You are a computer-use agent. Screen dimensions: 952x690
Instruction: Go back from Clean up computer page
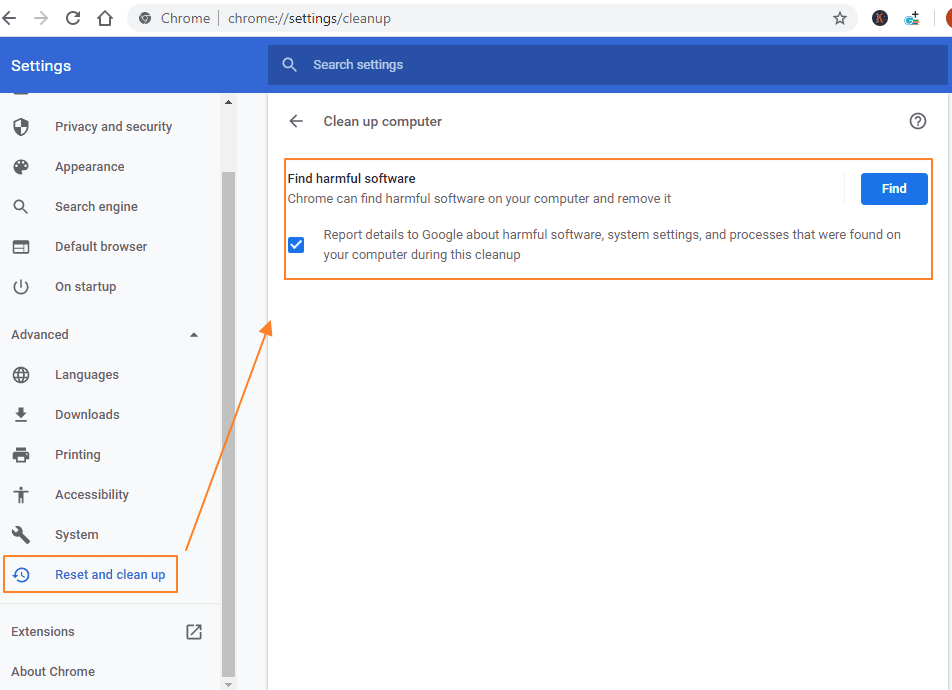(x=296, y=121)
